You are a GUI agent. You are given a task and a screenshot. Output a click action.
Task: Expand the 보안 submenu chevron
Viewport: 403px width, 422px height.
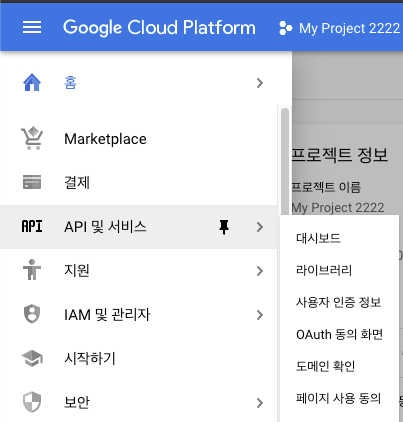[260, 403]
